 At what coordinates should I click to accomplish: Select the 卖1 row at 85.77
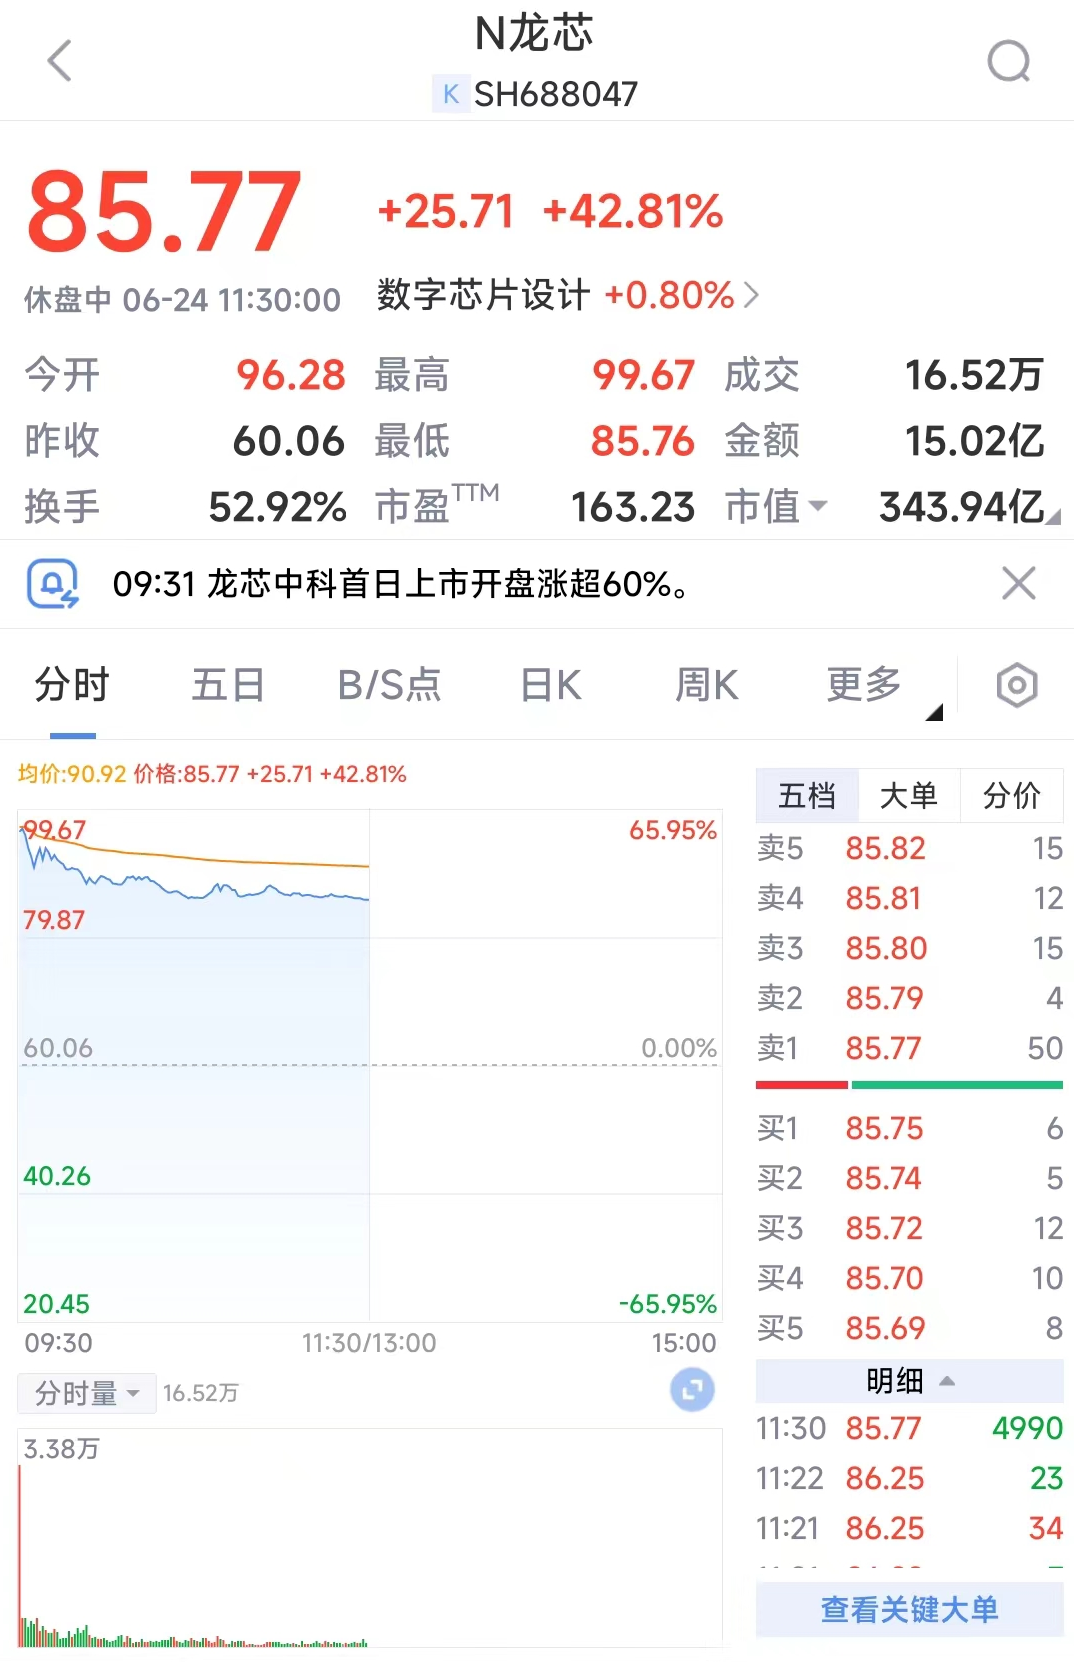point(909,1048)
